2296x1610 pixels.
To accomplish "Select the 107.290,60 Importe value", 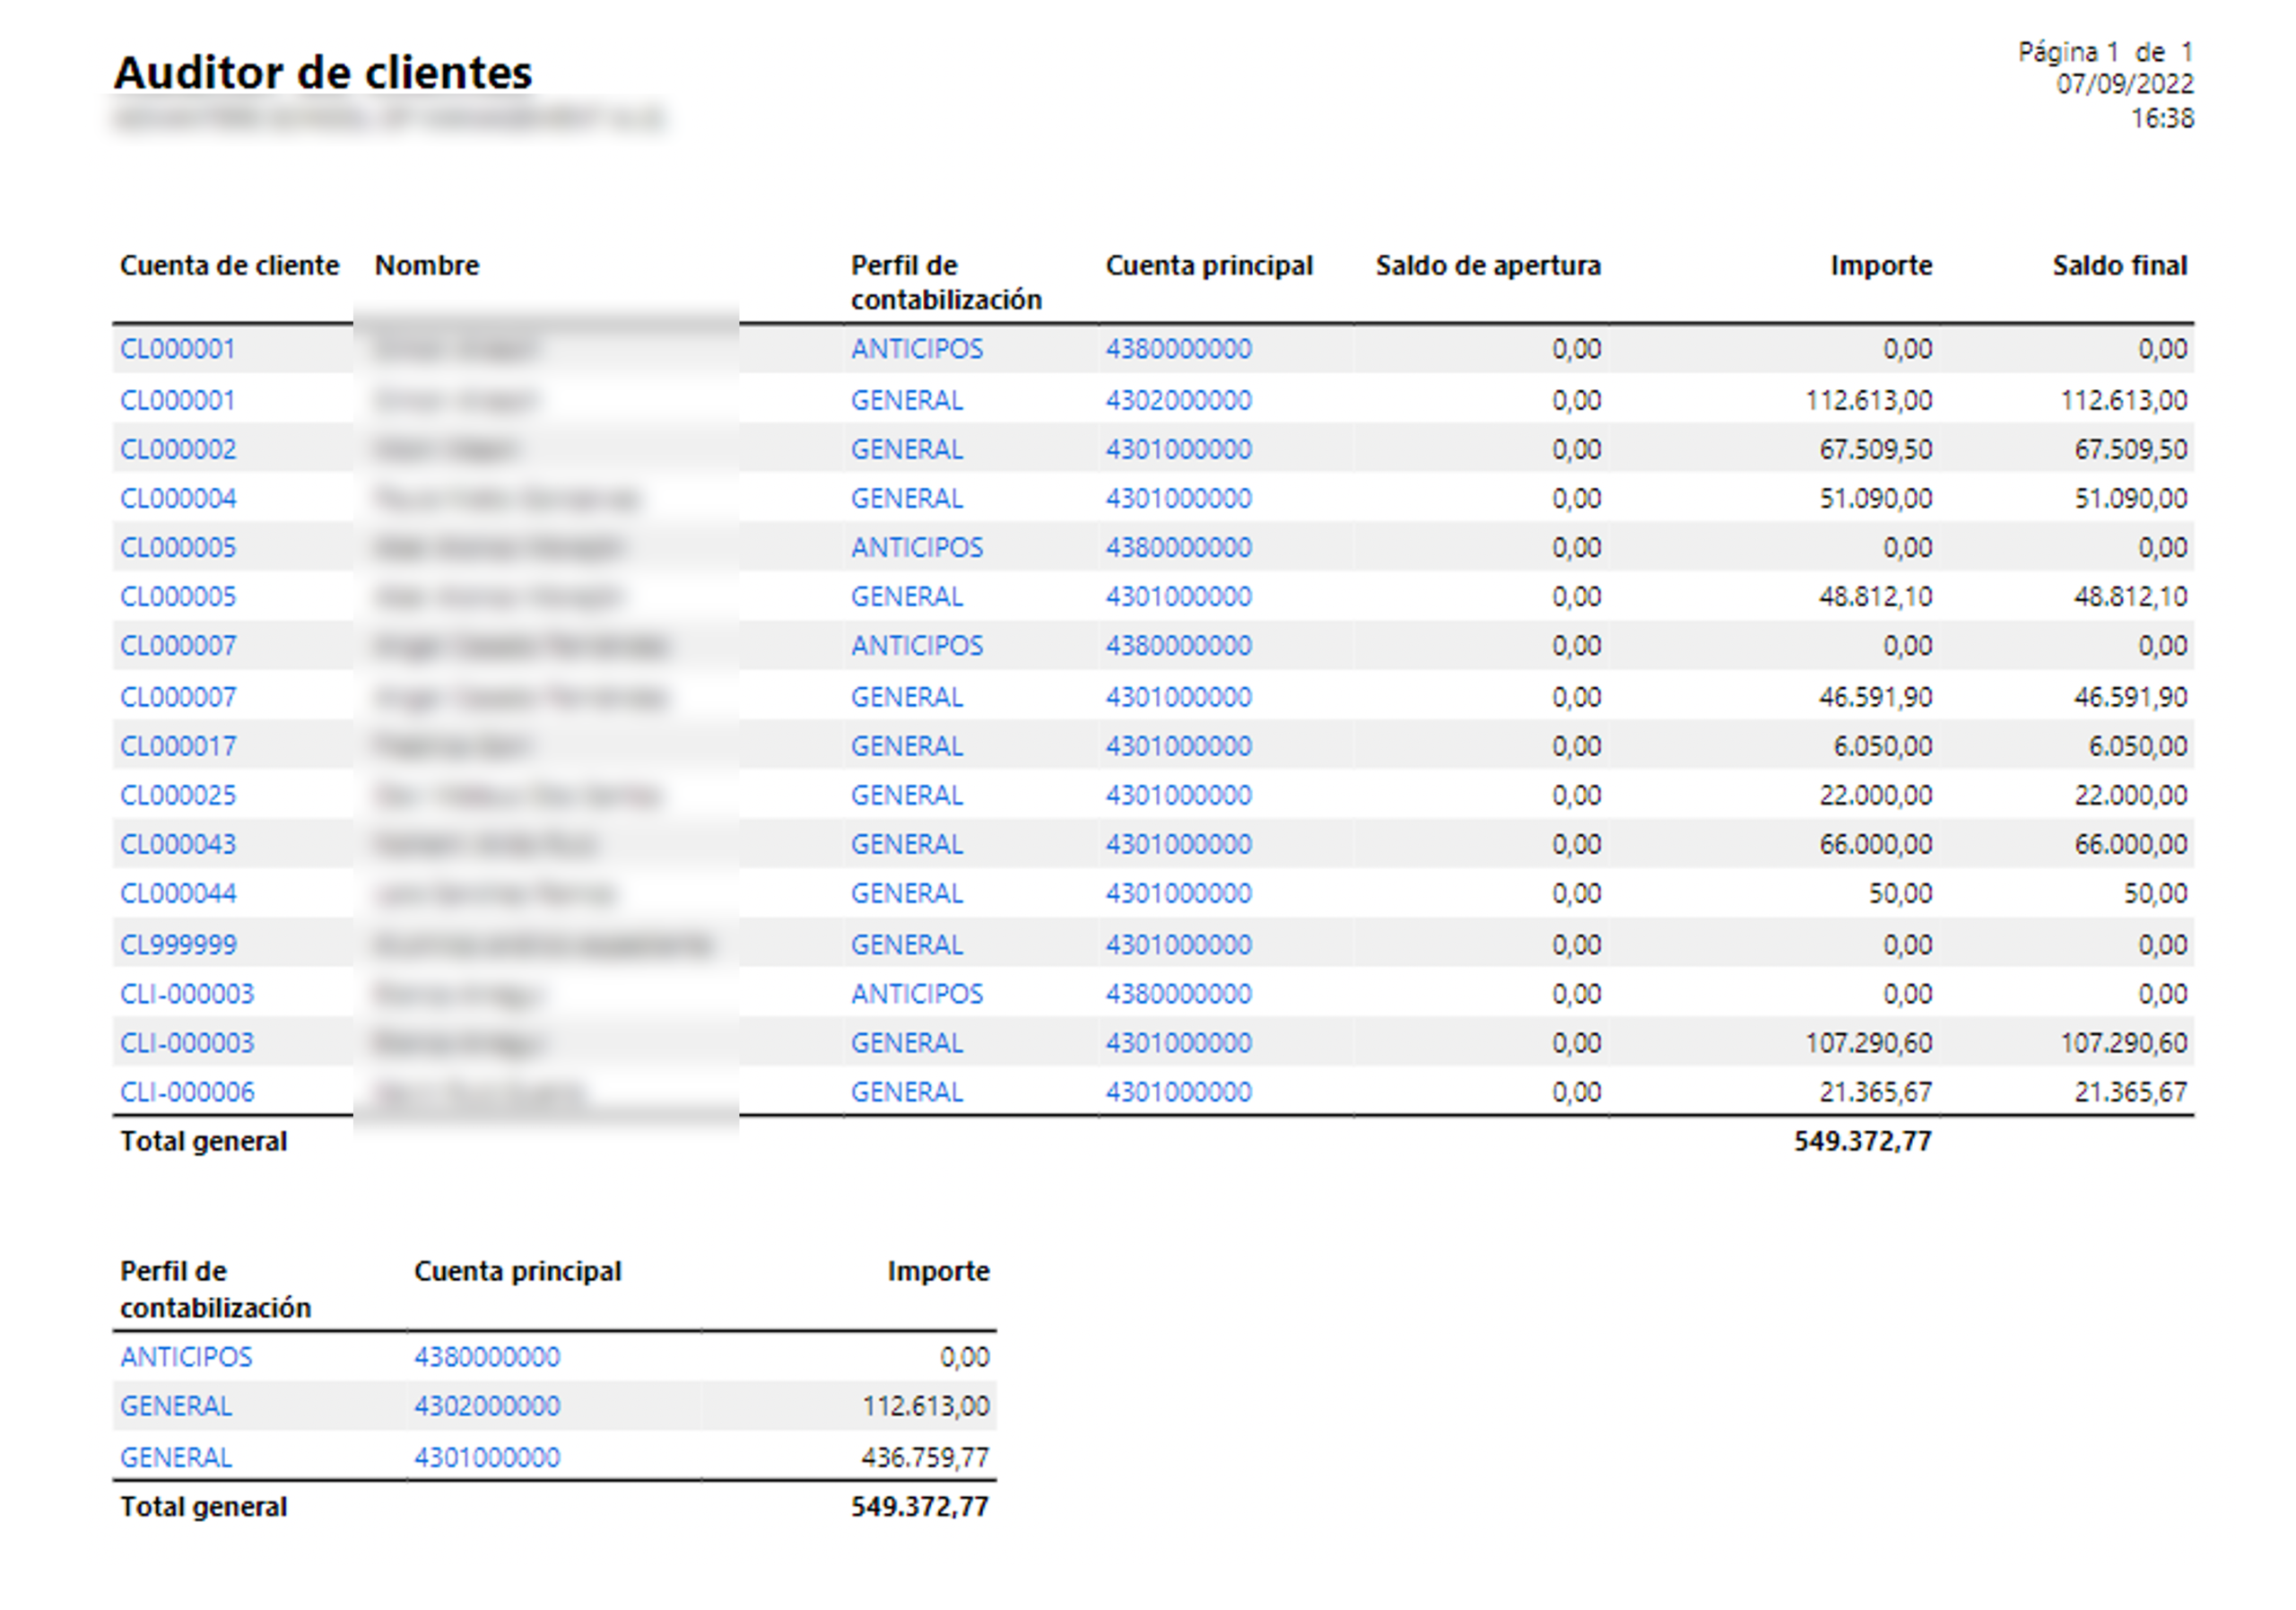I will pos(1868,1043).
